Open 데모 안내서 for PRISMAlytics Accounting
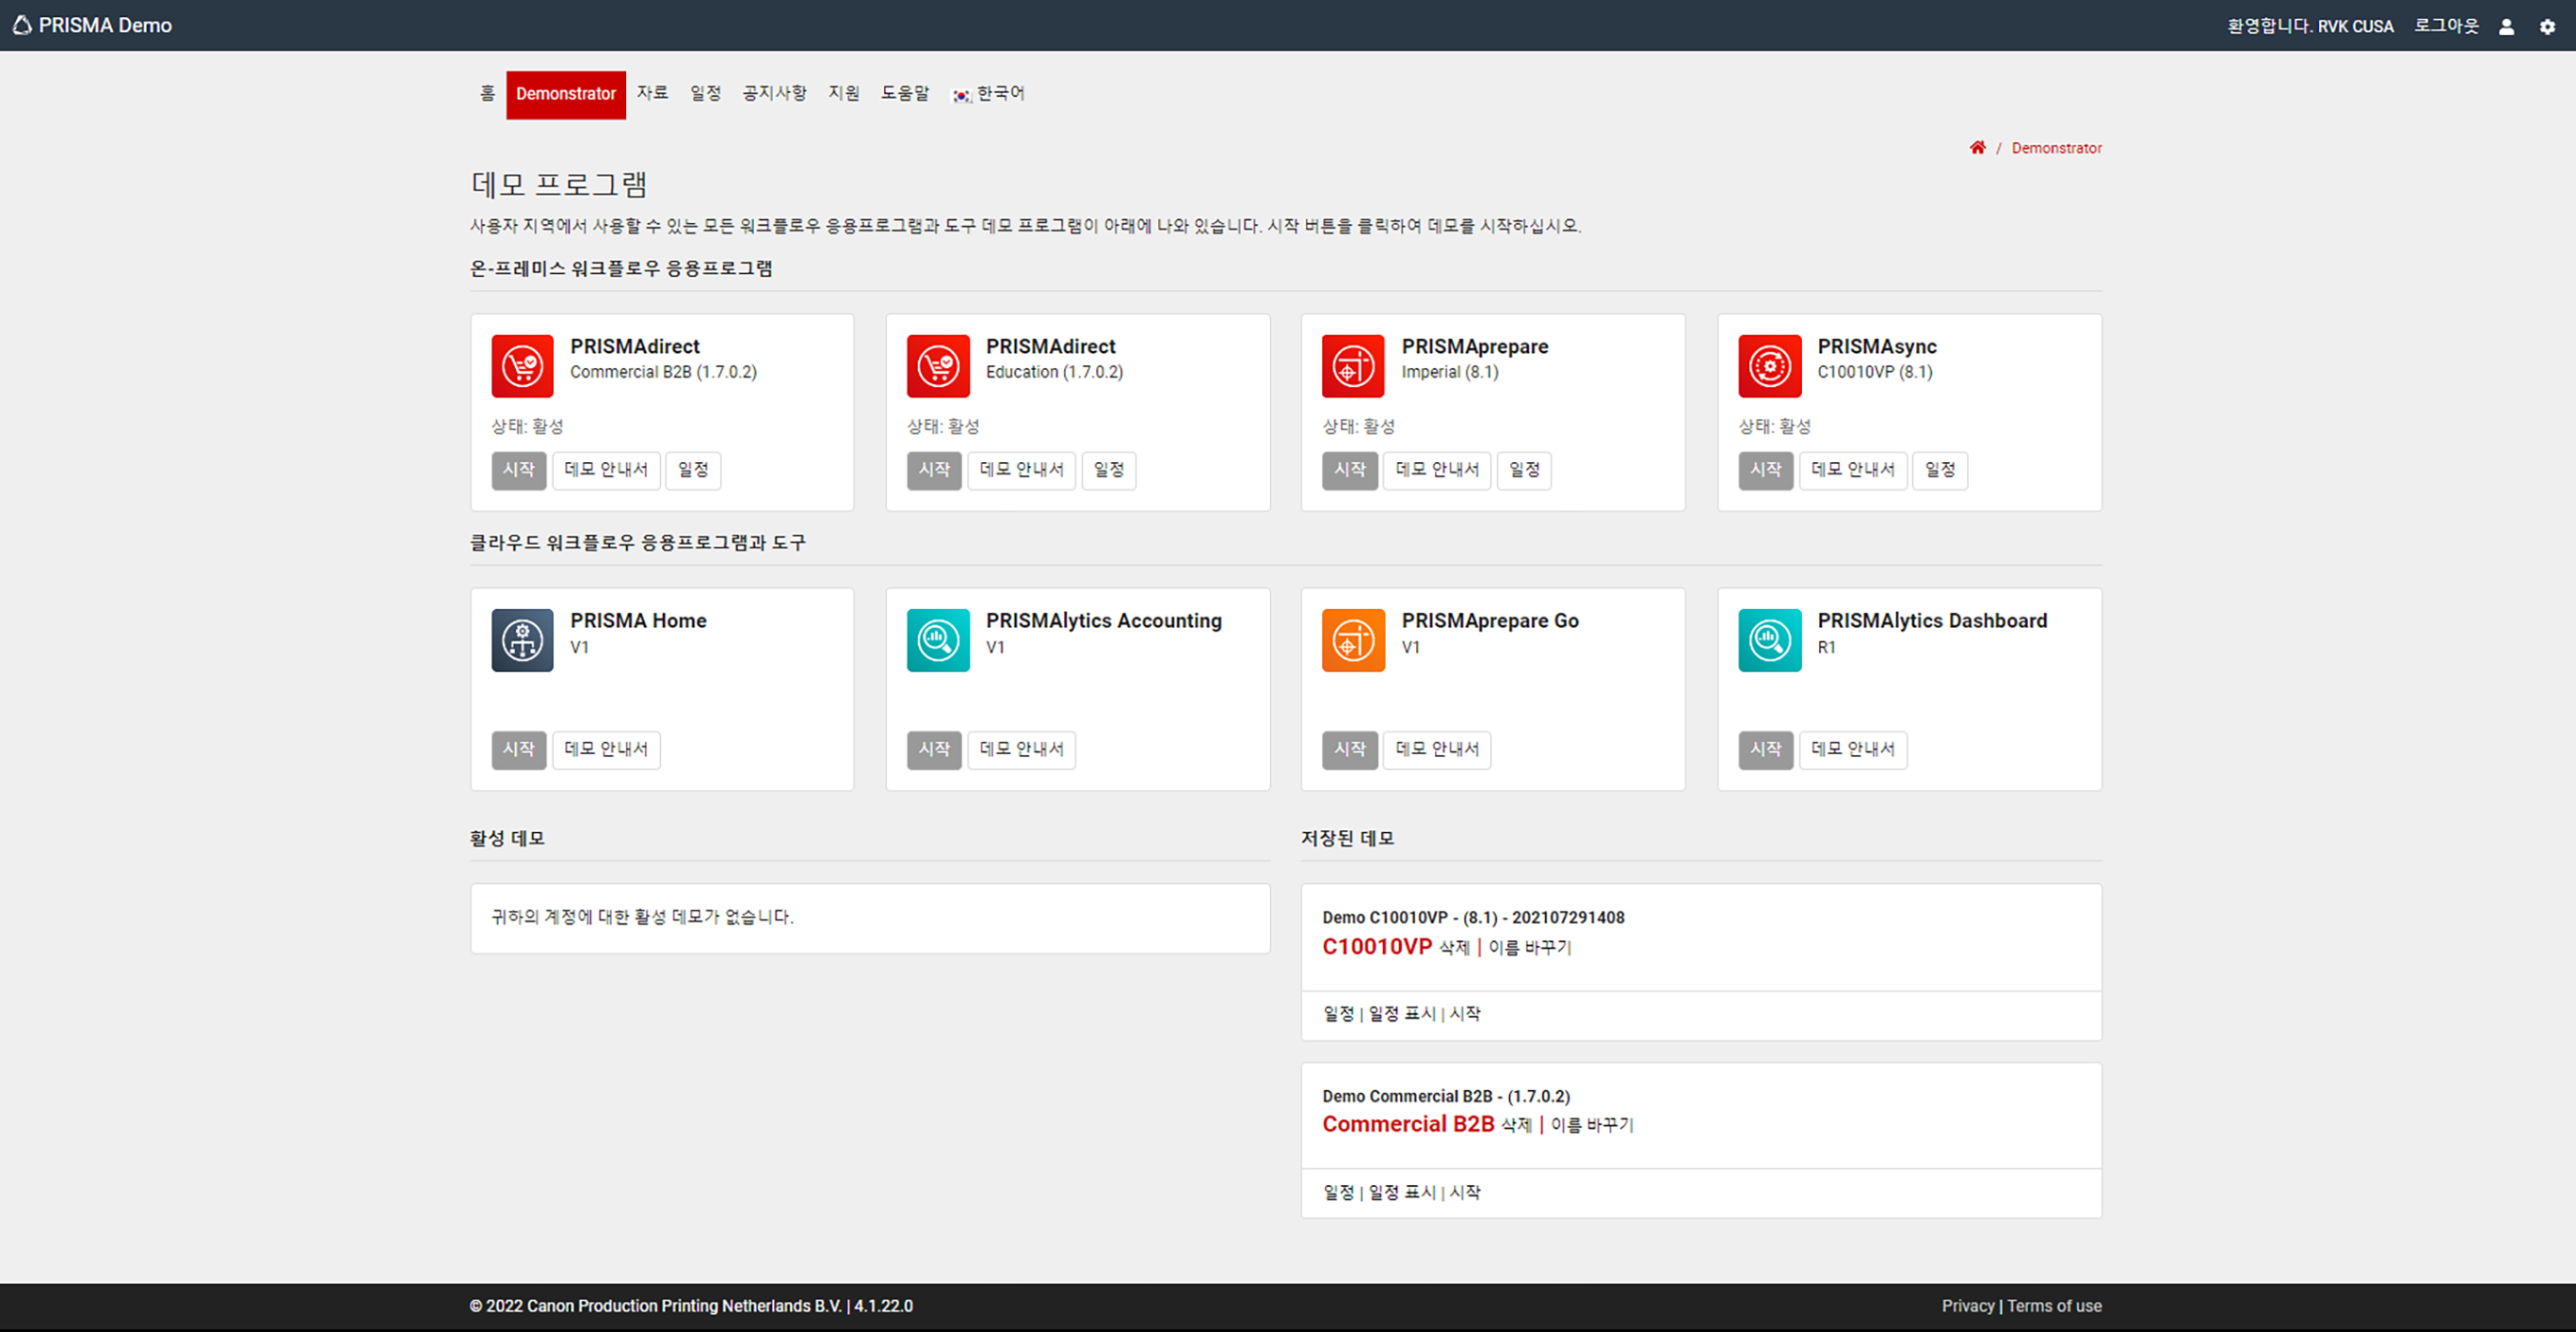The height and width of the screenshot is (1332, 2576). coord(1021,750)
